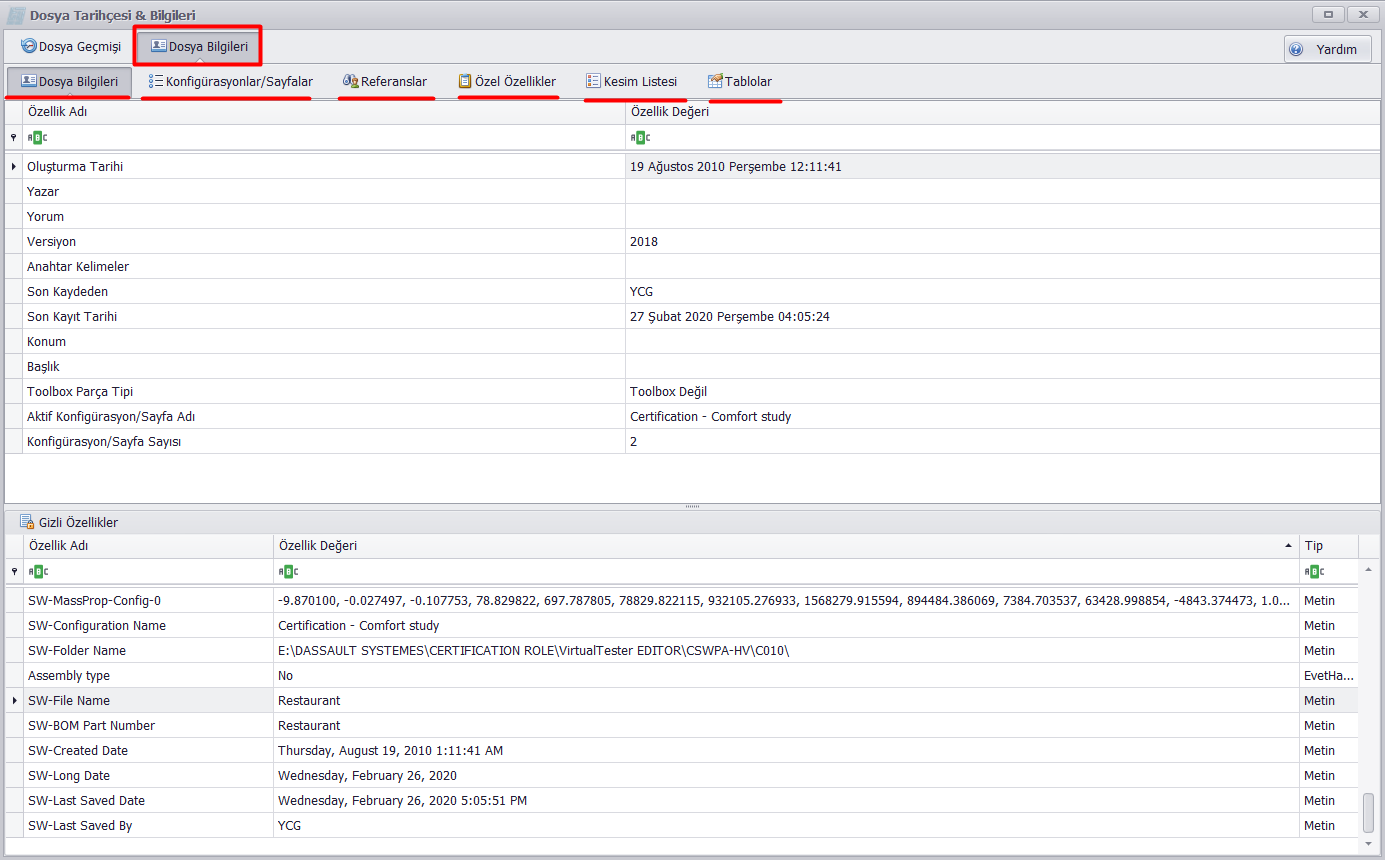Maximize the Dosya Tarihçesi & Bilgileri window
Screen dimensions: 1385x860
(x=1328, y=14)
